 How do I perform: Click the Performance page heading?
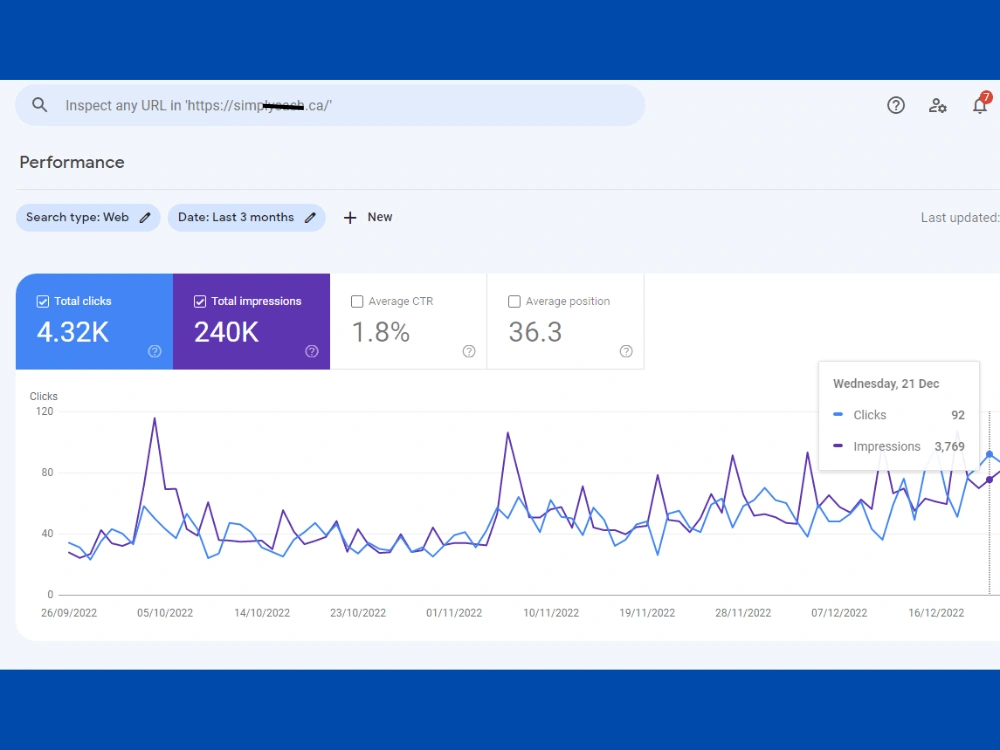(72, 162)
